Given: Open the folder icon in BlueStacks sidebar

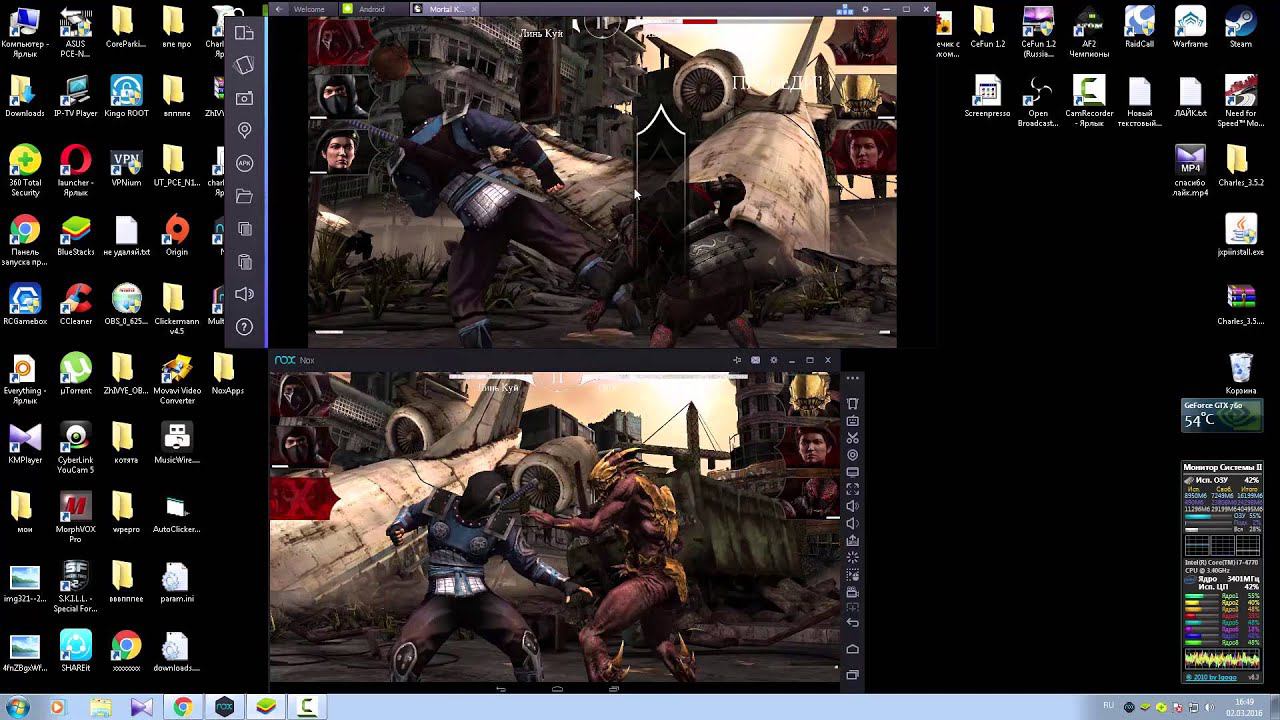Looking at the screenshot, I should 245,196.
